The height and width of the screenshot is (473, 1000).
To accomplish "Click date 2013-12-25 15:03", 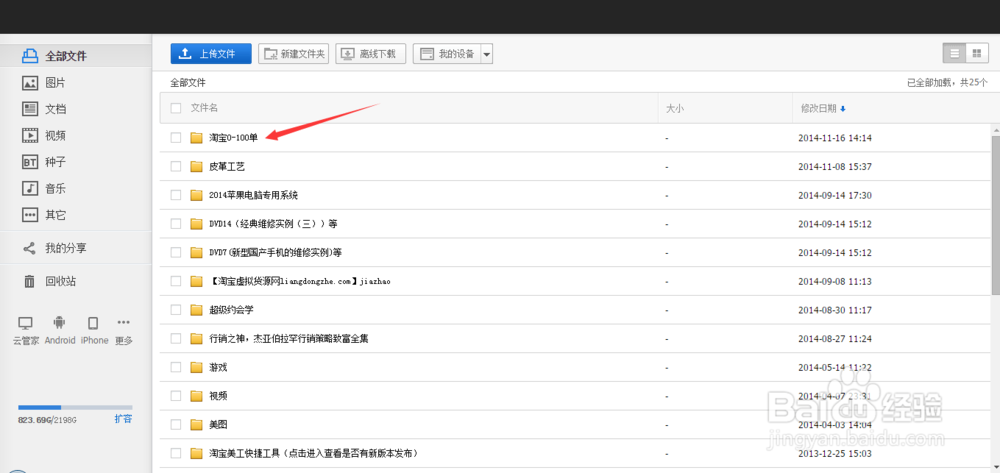I will [835, 453].
